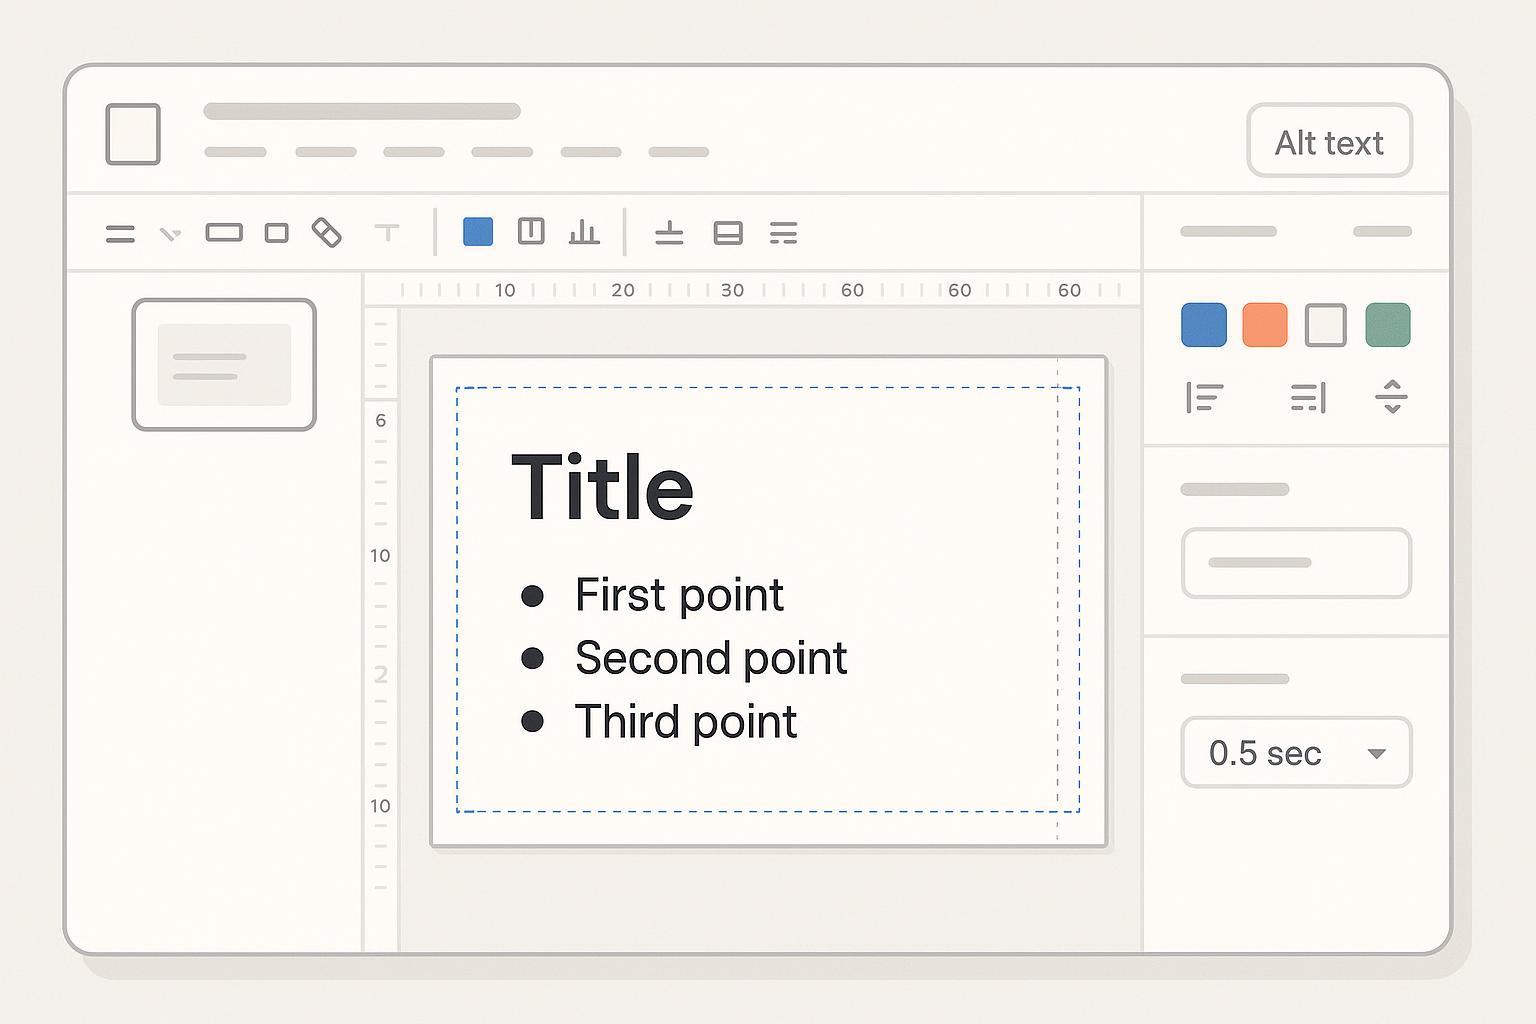Image resolution: width=1536 pixels, height=1024 pixels.
Task: Choose the align-left icon in side panel
Action: (x=1204, y=398)
